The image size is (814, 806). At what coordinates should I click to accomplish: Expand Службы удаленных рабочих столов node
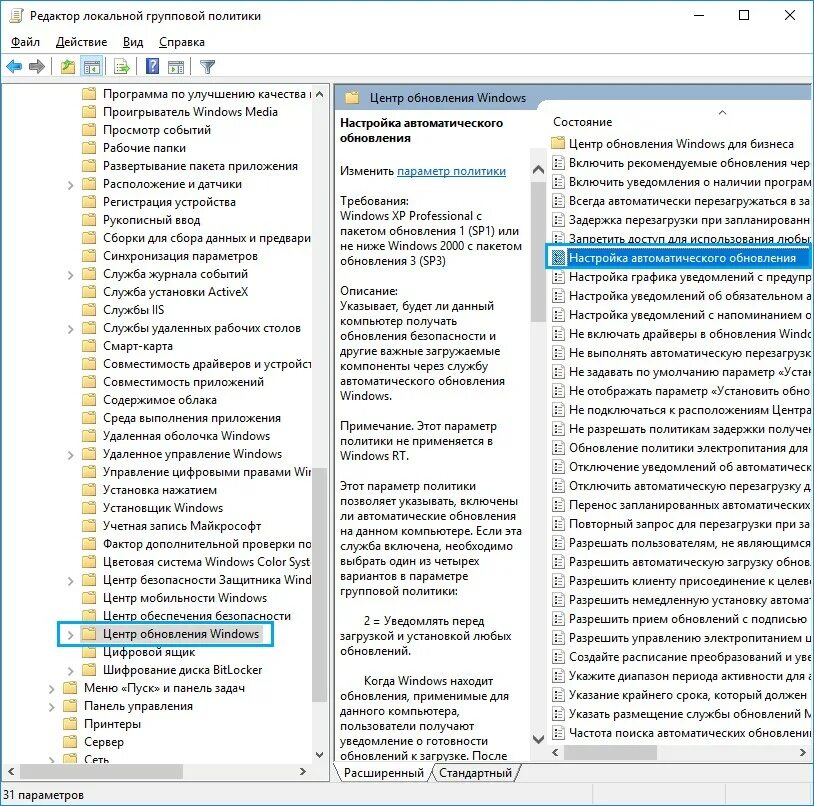click(x=71, y=329)
